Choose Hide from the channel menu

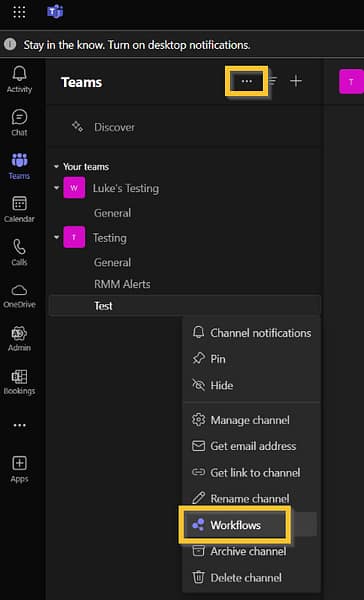point(251,385)
